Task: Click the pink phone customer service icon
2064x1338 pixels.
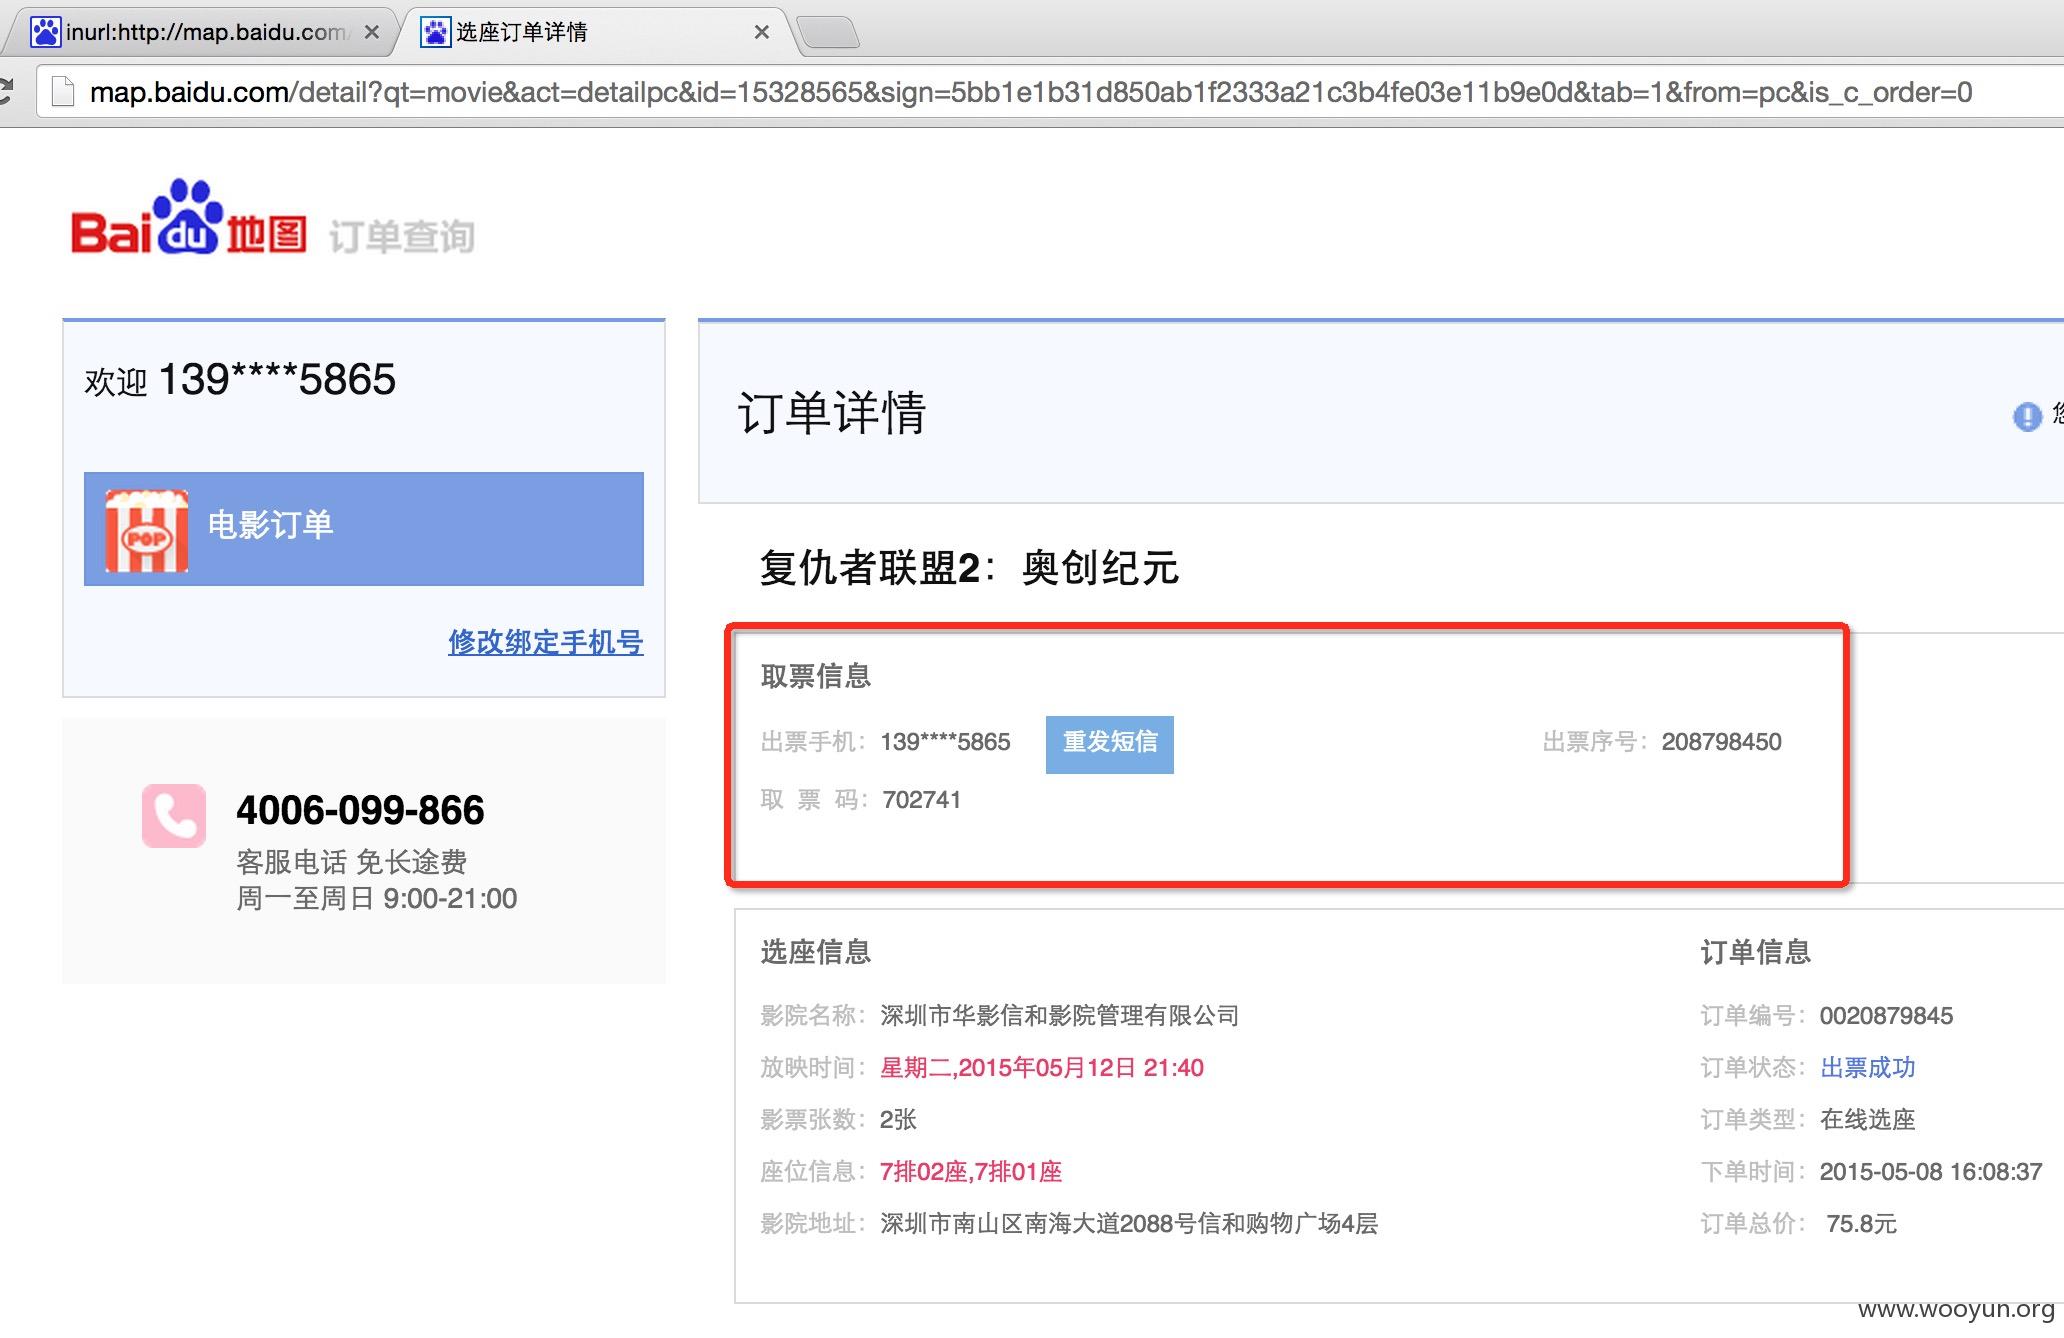Action: click(174, 816)
